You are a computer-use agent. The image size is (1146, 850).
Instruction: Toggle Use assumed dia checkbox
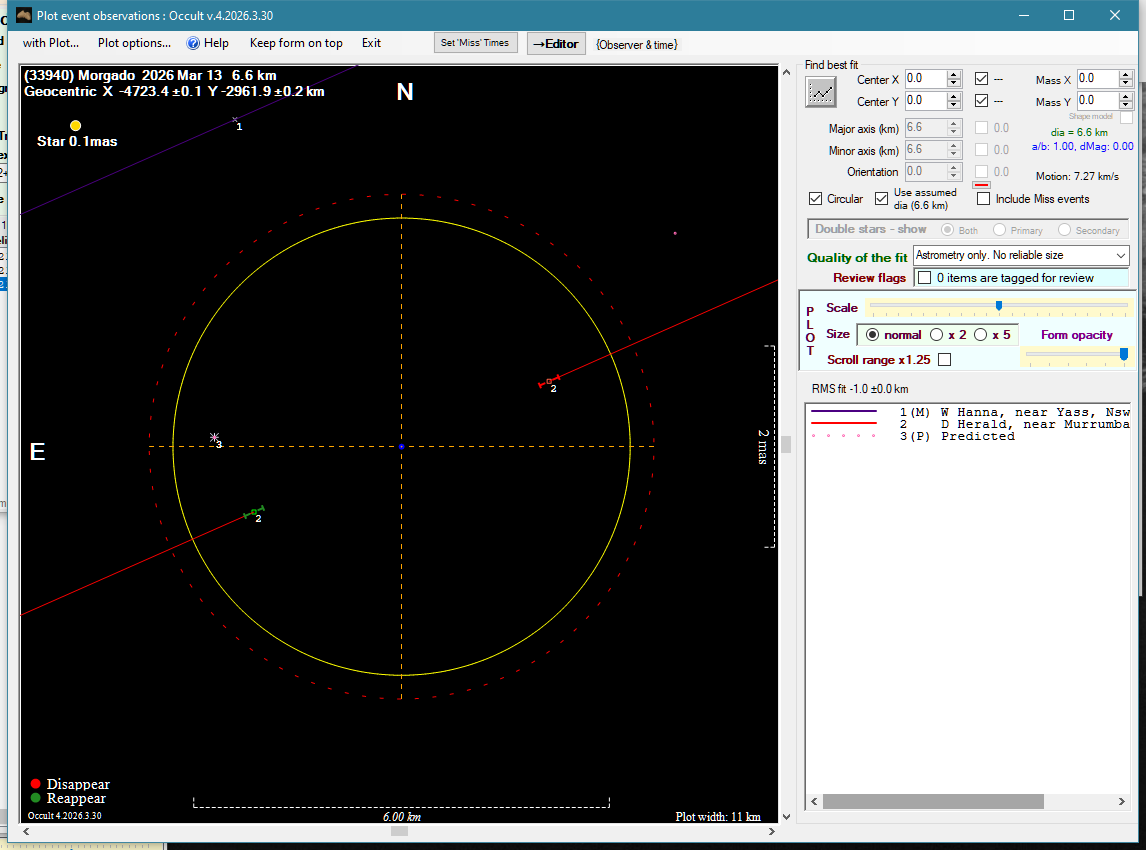(x=882, y=199)
